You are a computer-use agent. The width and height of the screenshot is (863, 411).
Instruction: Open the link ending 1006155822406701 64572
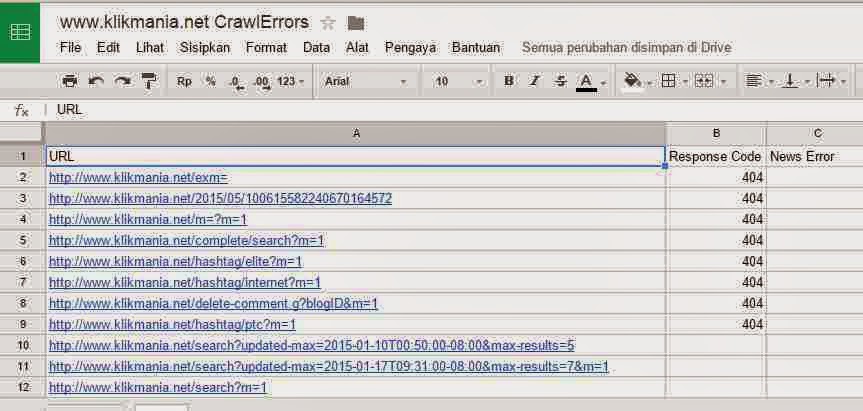tap(220, 199)
